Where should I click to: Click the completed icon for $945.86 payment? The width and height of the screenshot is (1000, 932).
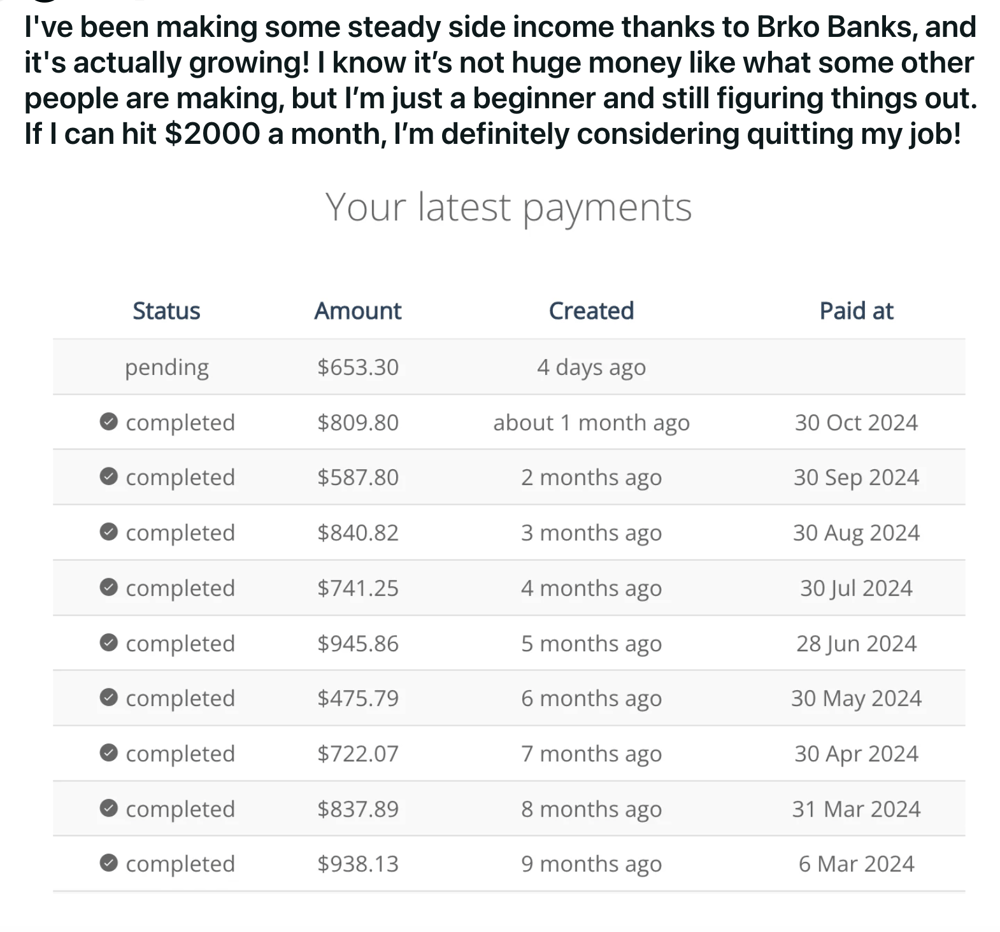109,643
